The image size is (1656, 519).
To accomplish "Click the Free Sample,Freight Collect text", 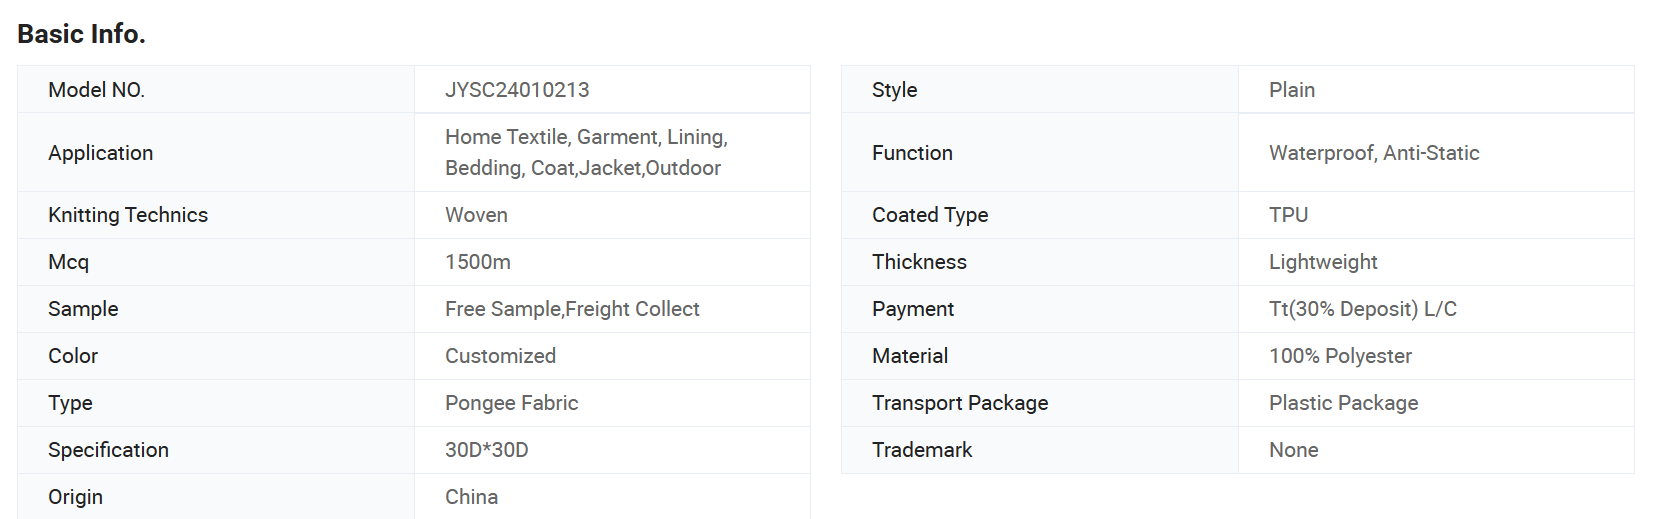I will [x=572, y=309].
